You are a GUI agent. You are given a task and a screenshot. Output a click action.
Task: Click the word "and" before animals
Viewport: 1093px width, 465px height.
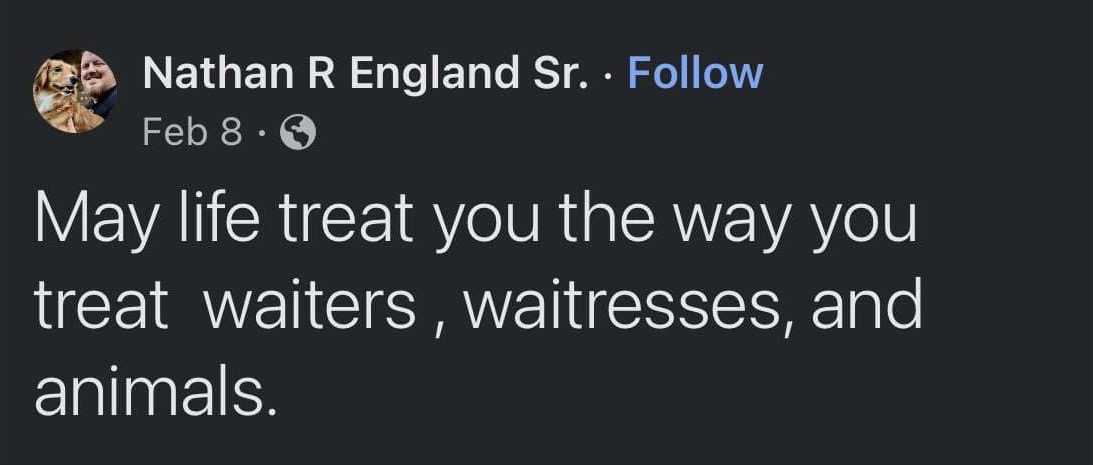[866, 304]
